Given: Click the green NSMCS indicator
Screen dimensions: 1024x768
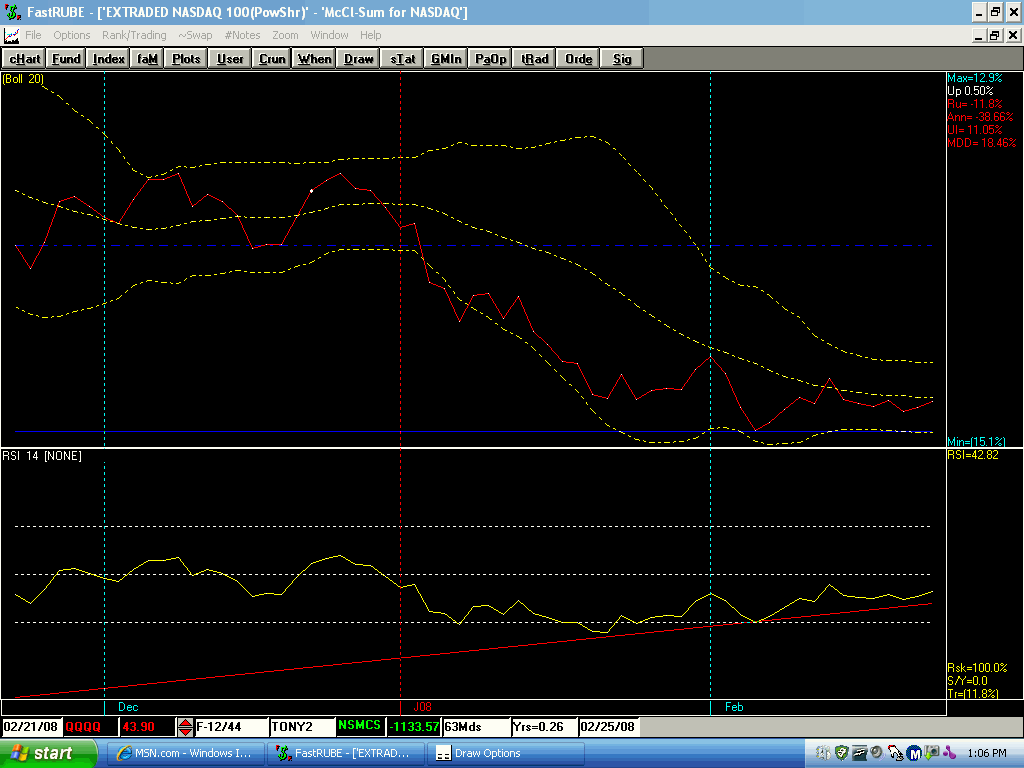Looking at the screenshot, I should pos(359,726).
